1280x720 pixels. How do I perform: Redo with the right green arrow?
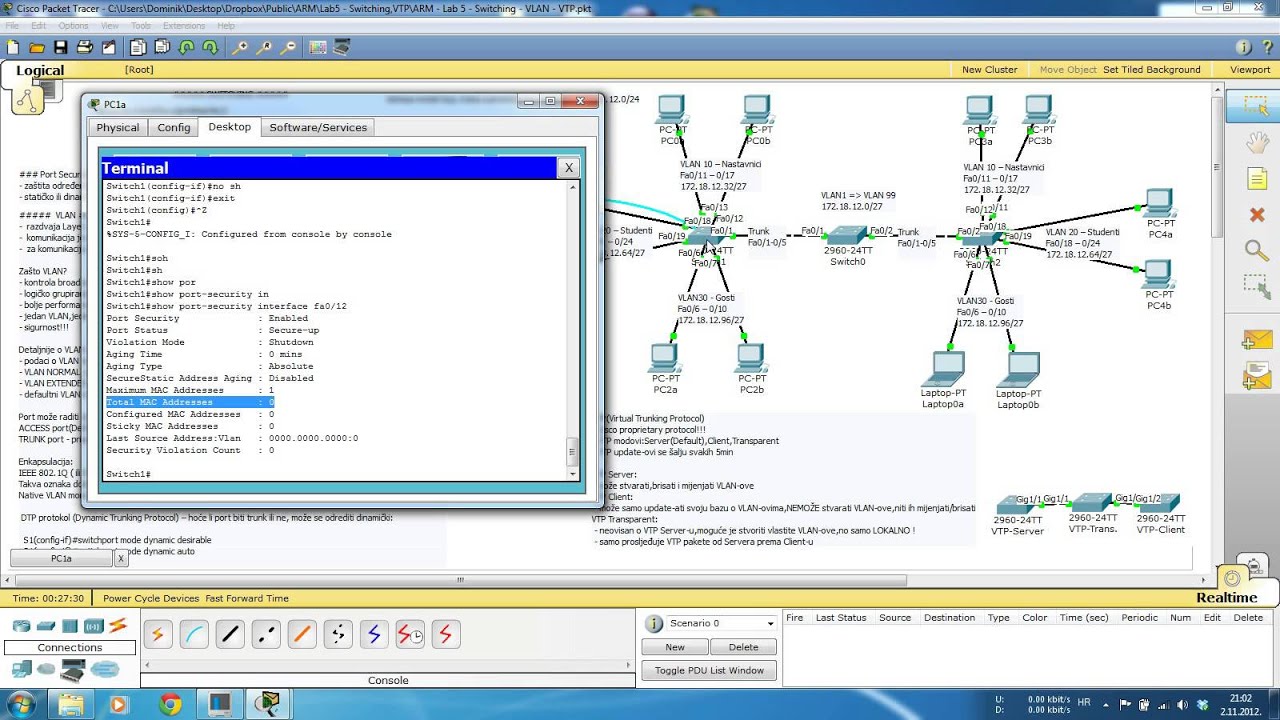pyautogui.click(x=210, y=47)
